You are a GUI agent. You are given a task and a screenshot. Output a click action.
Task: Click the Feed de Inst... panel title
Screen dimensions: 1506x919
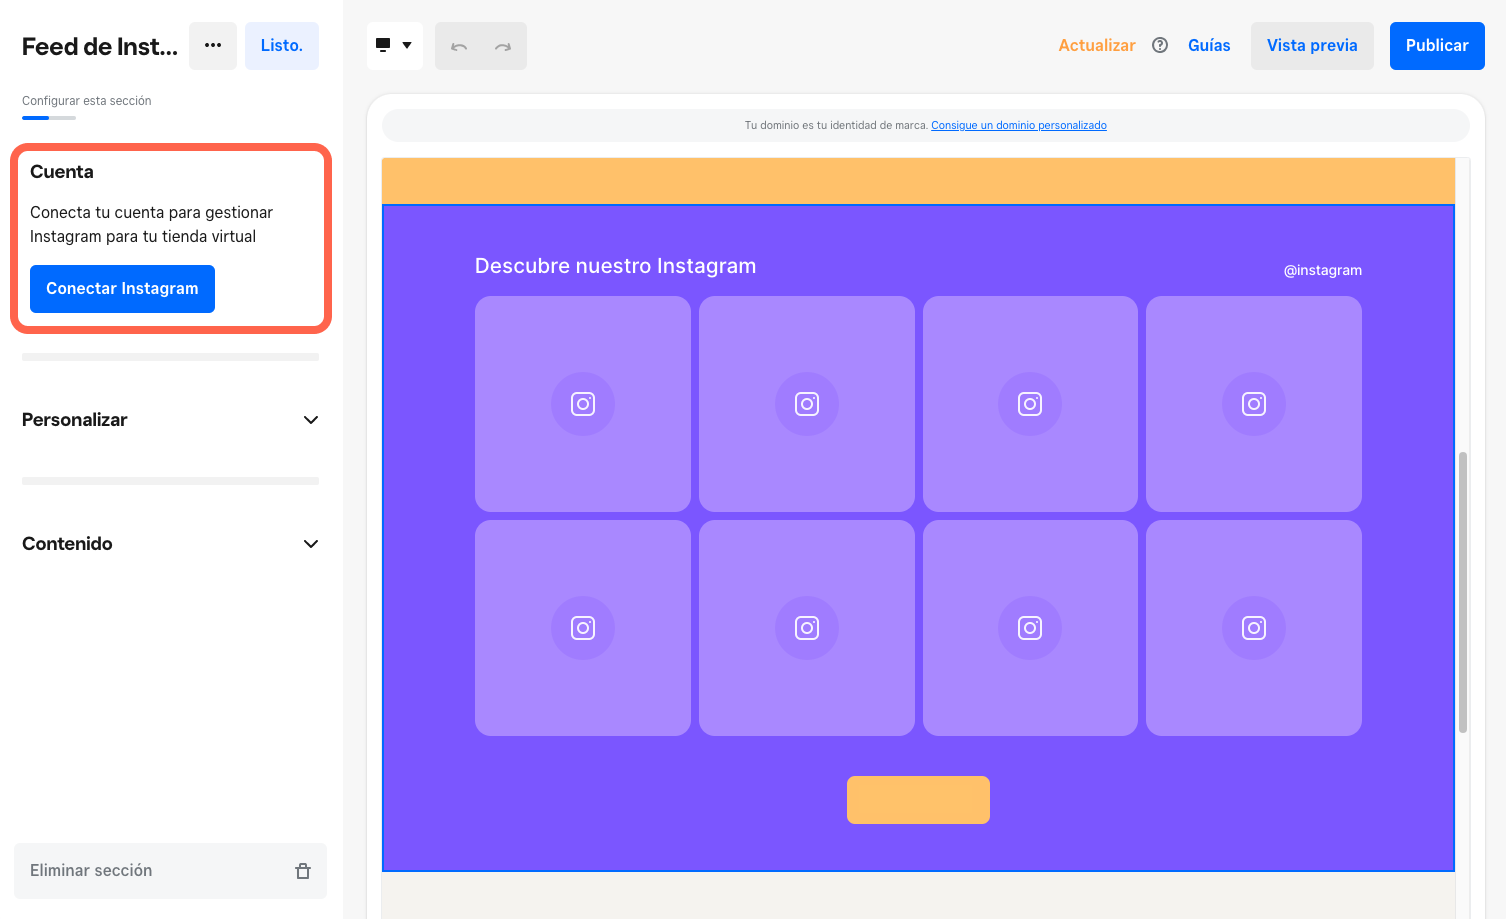point(100,47)
